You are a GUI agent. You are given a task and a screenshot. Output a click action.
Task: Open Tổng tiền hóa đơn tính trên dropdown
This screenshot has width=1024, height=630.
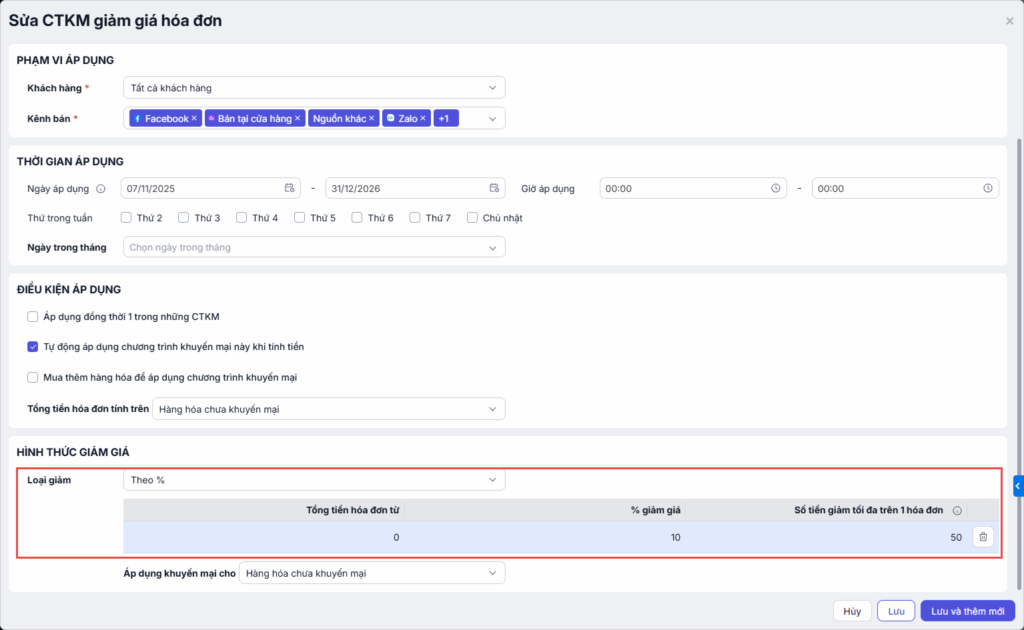pyautogui.click(x=328, y=409)
